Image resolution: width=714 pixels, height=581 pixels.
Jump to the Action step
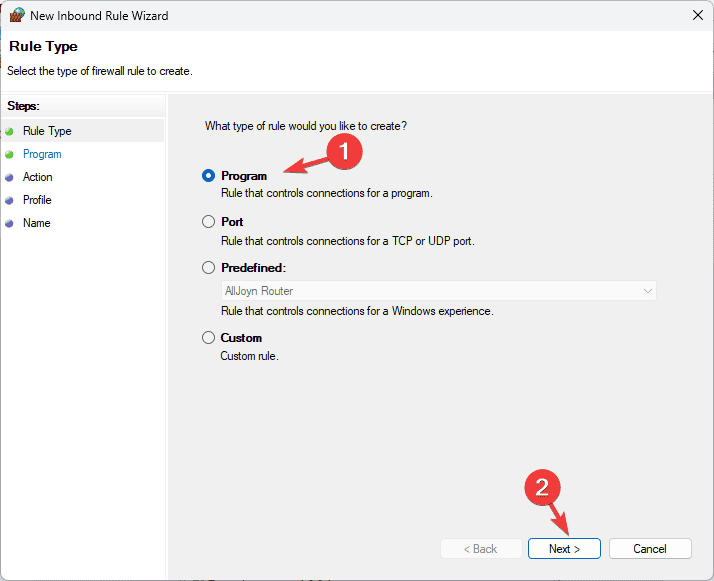pos(38,177)
